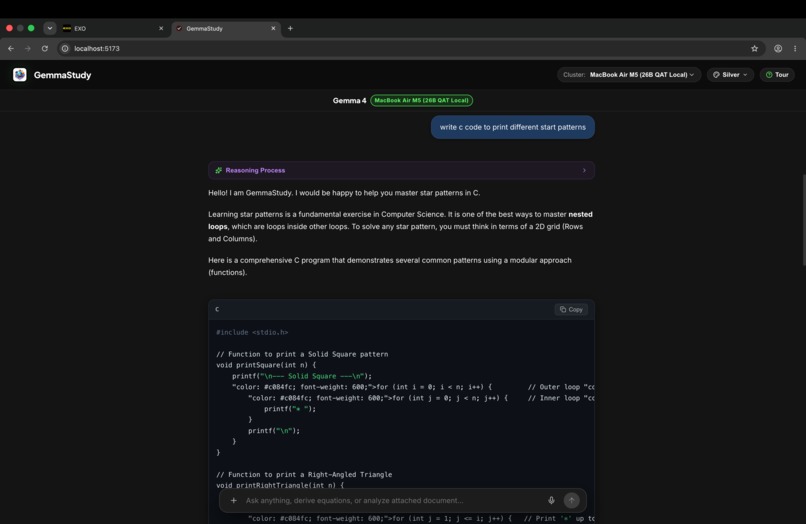The height and width of the screenshot is (524, 806).
Task: Click the site information icon
Action: (x=65, y=48)
